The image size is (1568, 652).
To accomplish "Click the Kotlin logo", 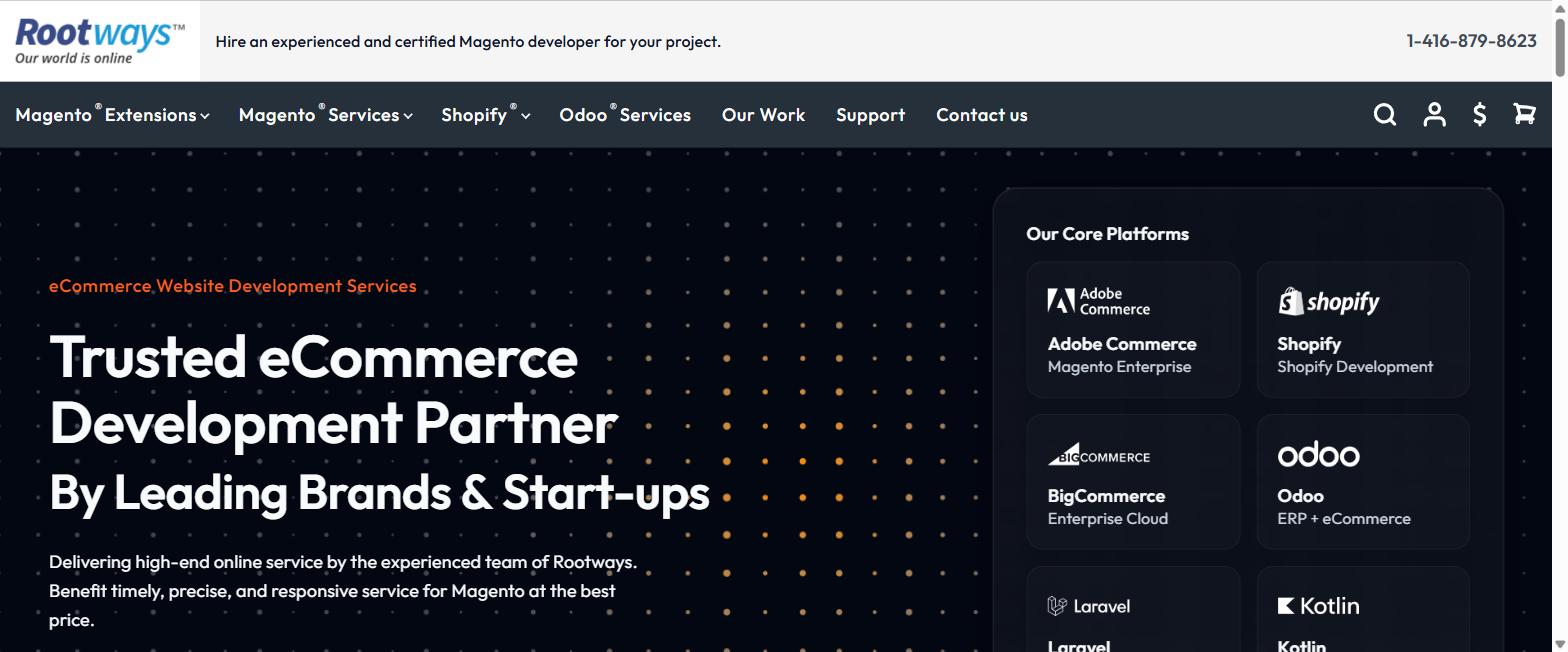I will point(1318,606).
